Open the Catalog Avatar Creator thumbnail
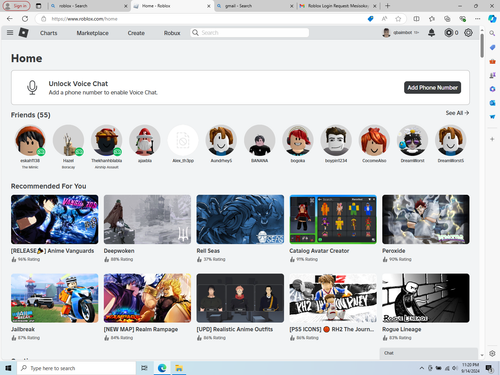500x375 pixels. (x=333, y=219)
